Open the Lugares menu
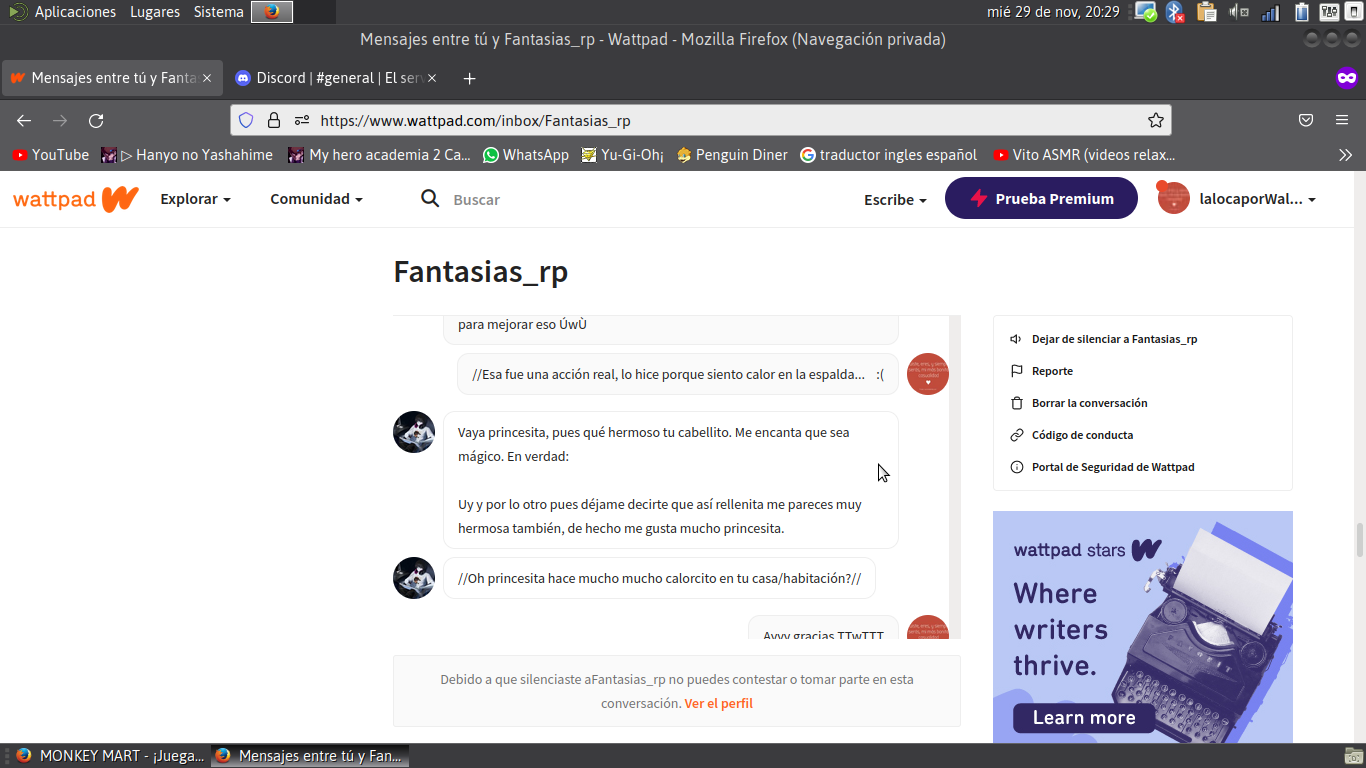The width and height of the screenshot is (1366, 768). coord(155,12)
